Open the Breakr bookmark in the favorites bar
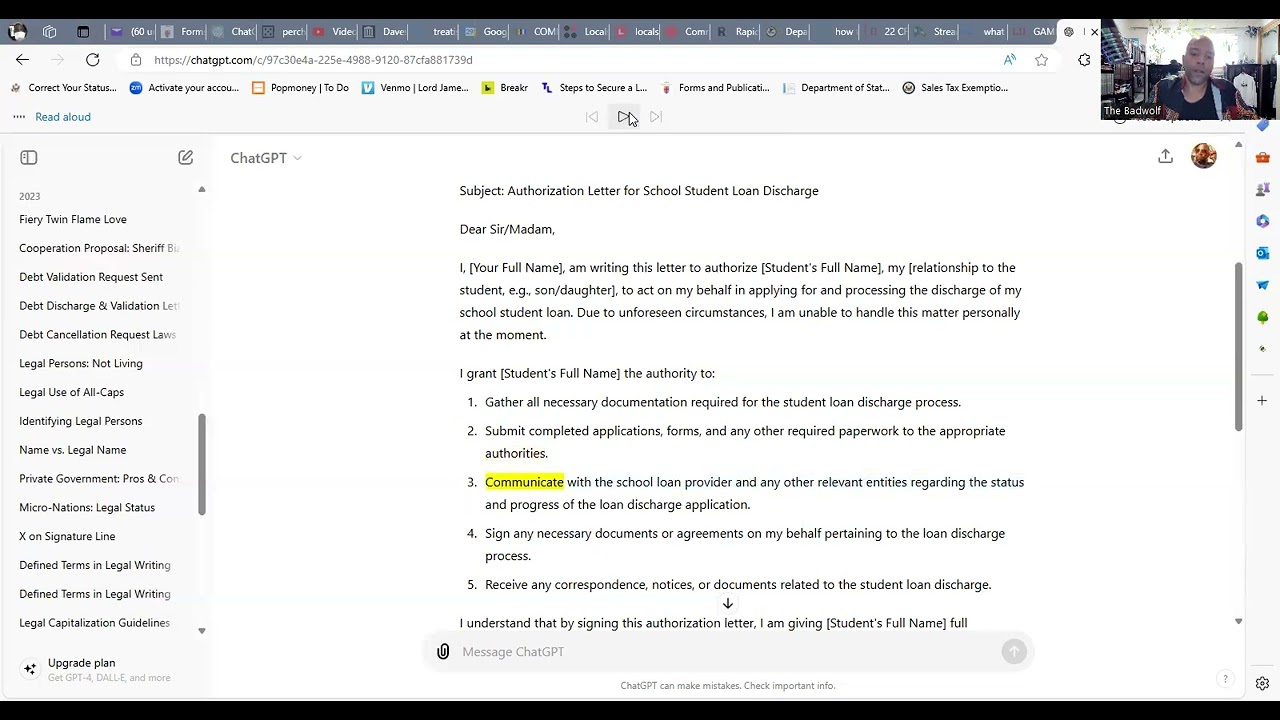This screenshot has height=720, width=1280. (x=505, y=88)
